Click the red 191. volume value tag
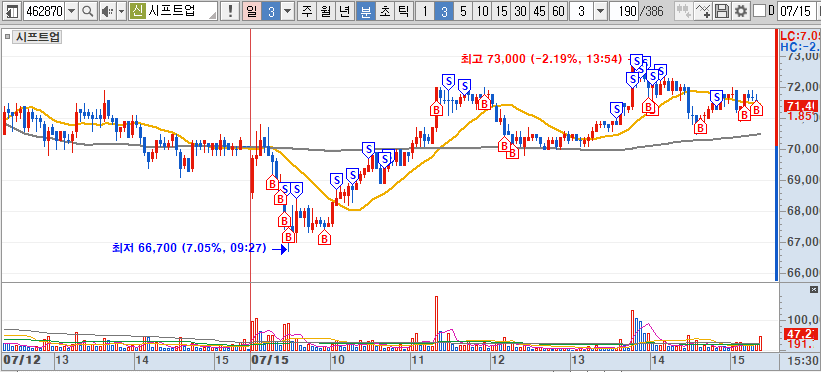Screen dimensions: 821x372 click(x=800, y=344)
